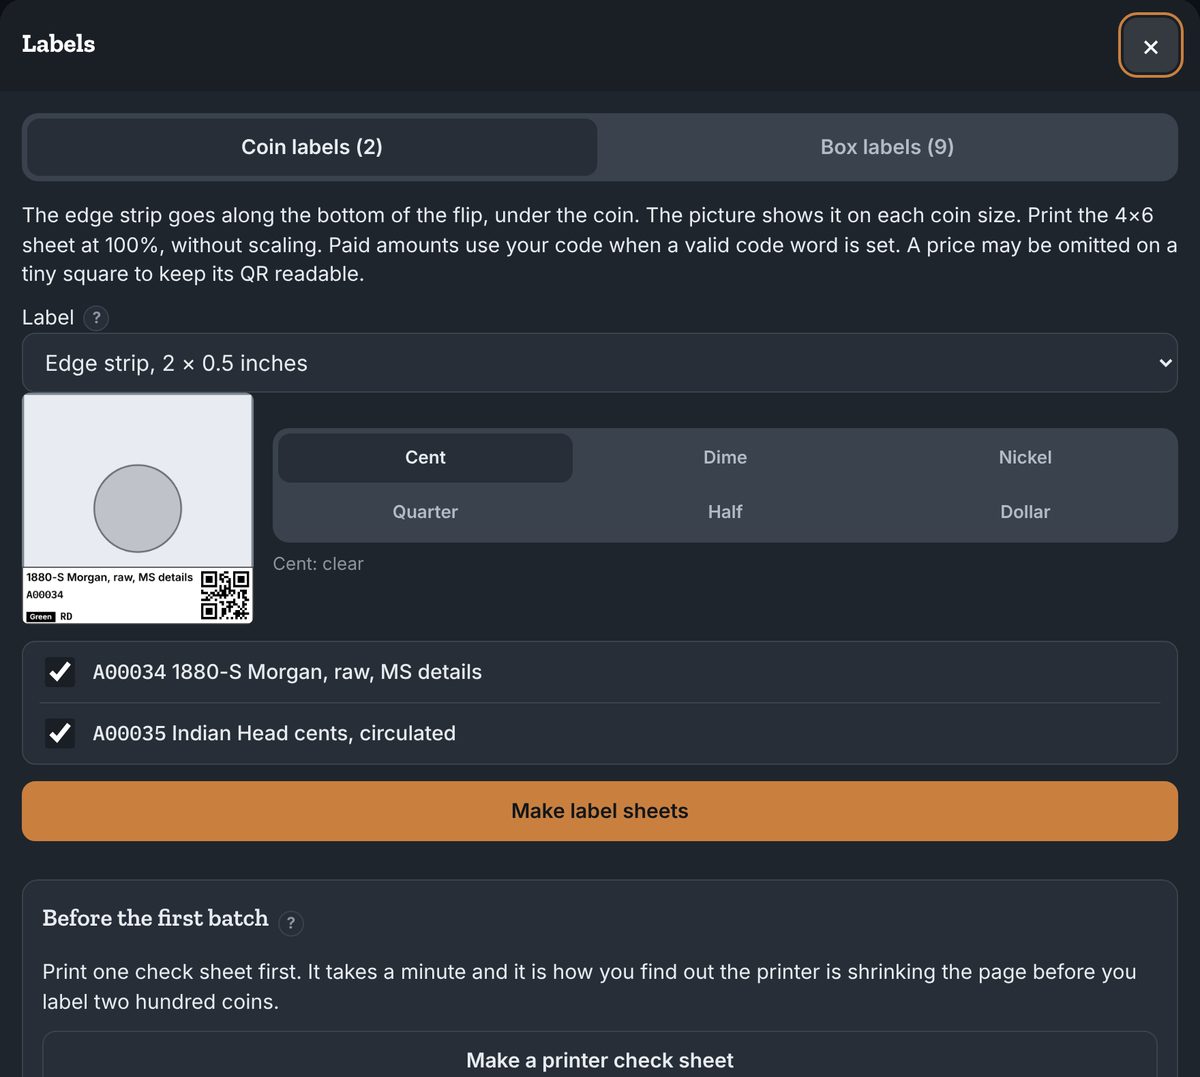Switch to the Box labels tab

[887, 147]
